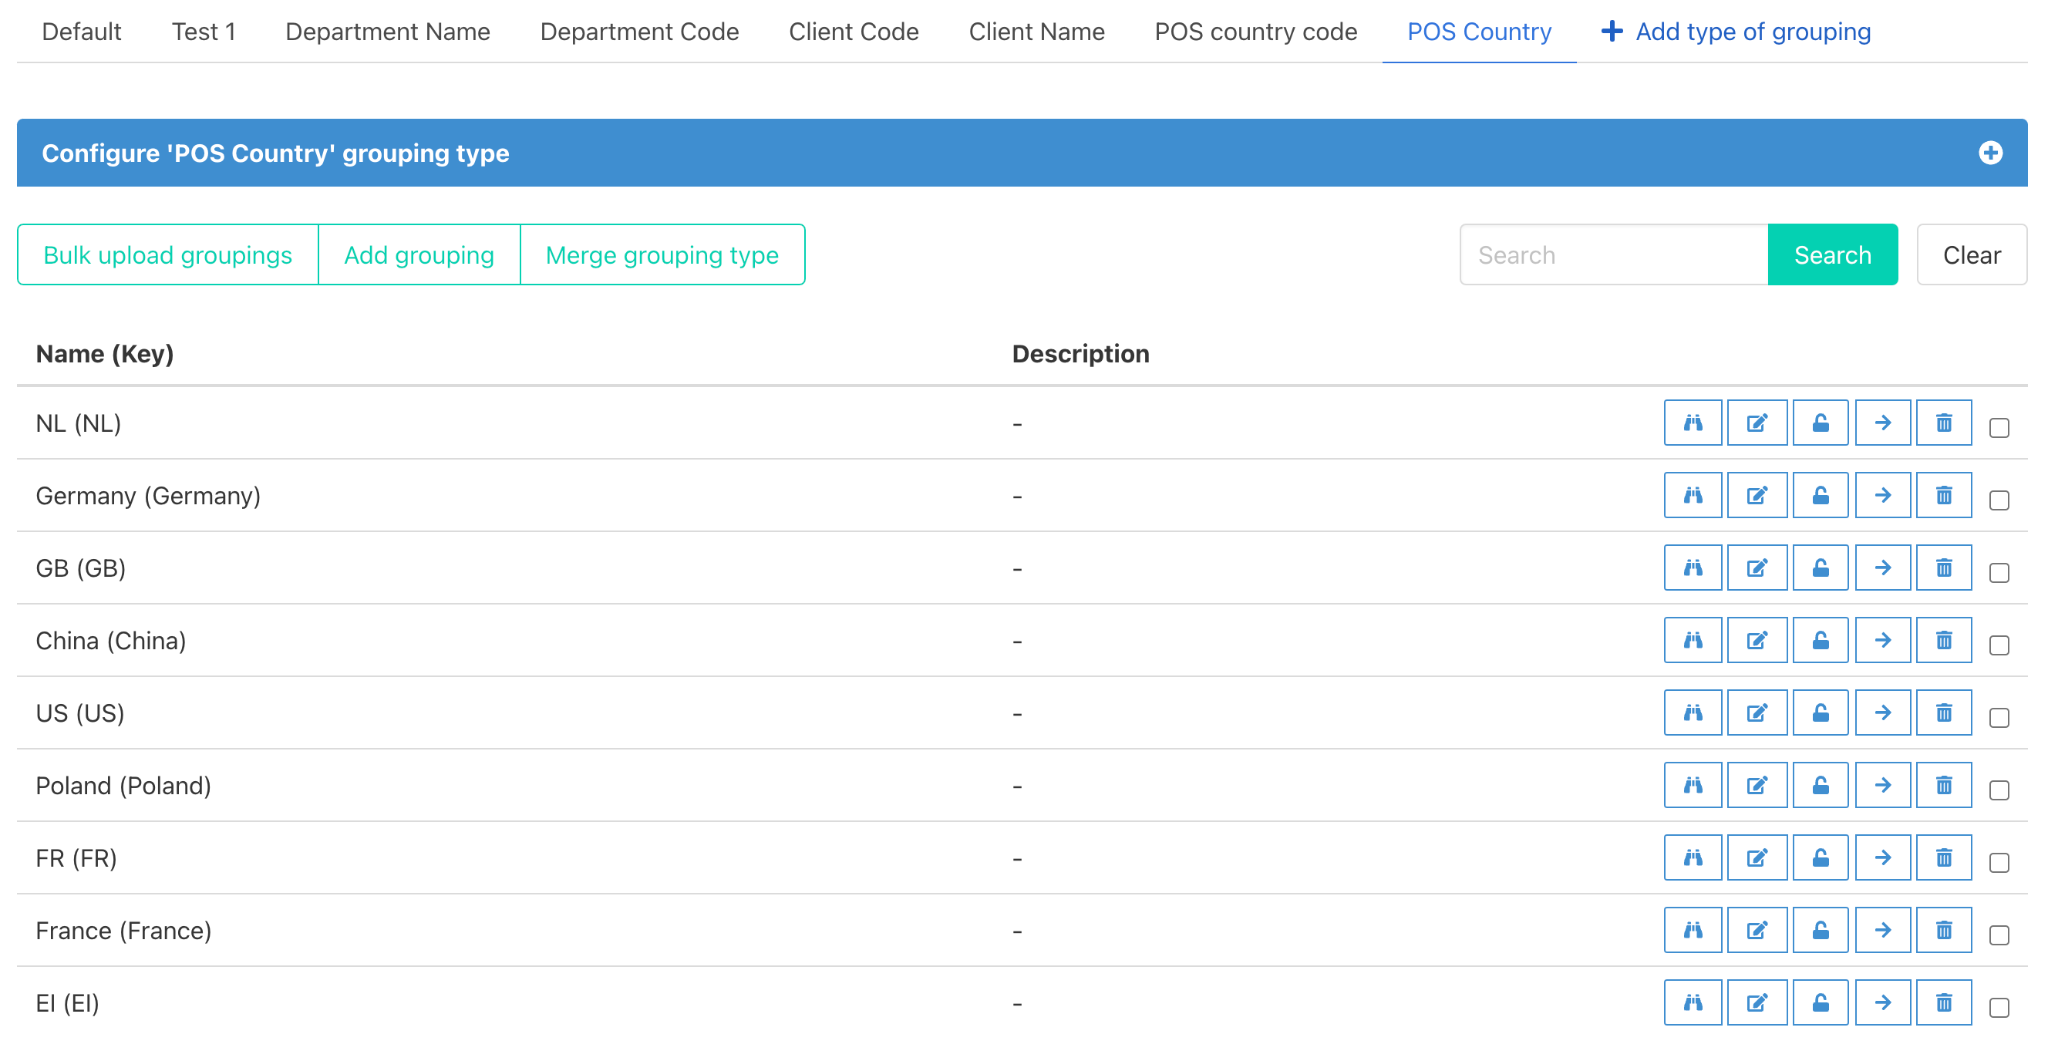Image resolution: width=2048 pixels, height=1058 pixels.
Task: Tick the checkbox for NL row
Action: click(x=1998, y=428)
